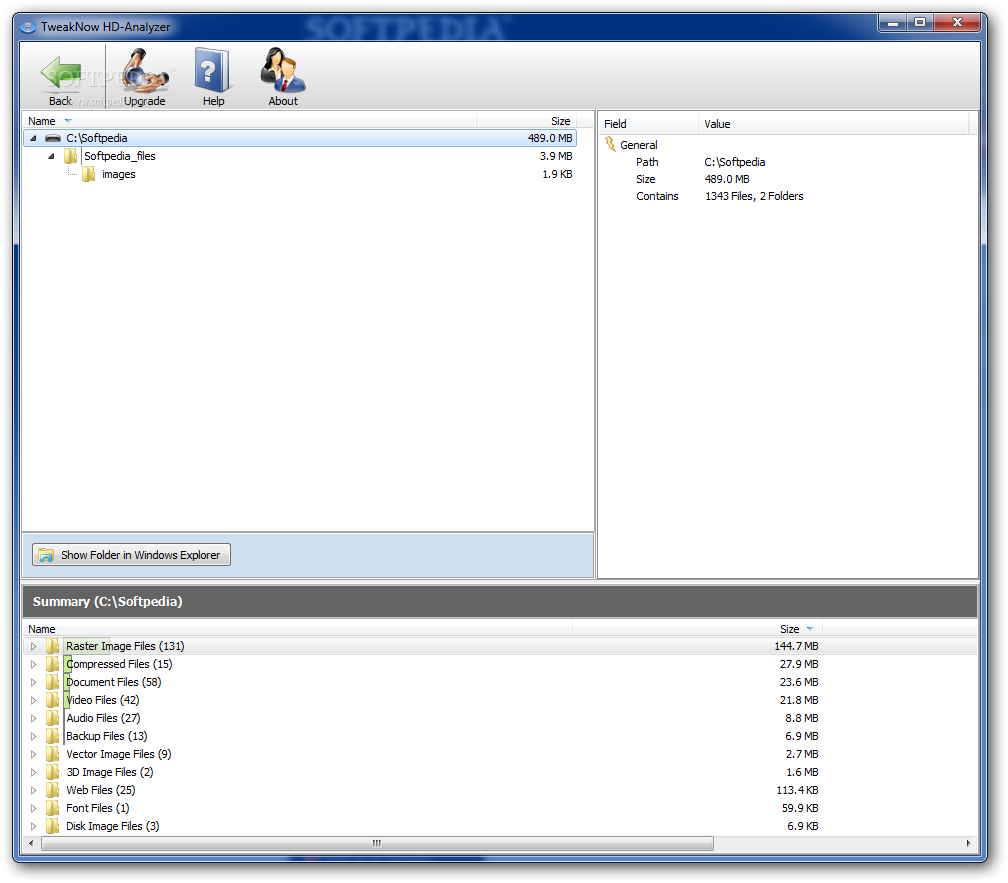The height and width of the screenshot is (883, 1008).
Task: Click the Audio Files folder icon
Action: [x=52, y=718]
